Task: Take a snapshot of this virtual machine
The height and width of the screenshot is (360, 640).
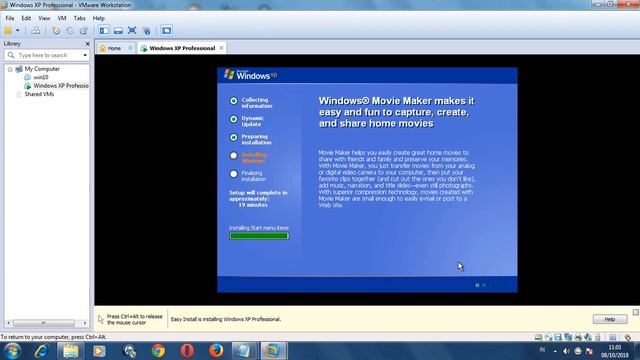Action: pos(56,31)
